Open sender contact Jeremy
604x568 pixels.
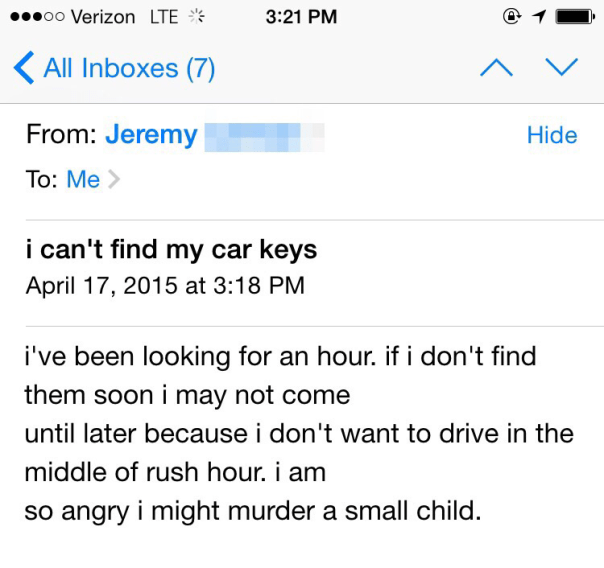point(151,135)
